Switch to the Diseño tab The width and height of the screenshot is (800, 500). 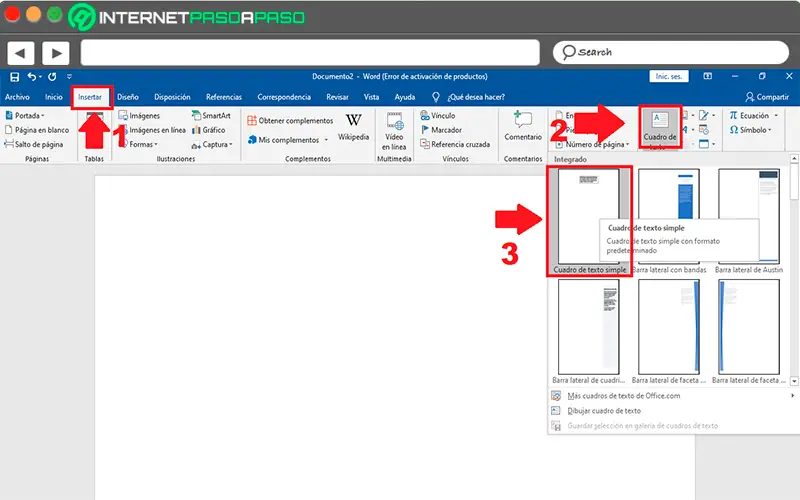pos(128,96)
